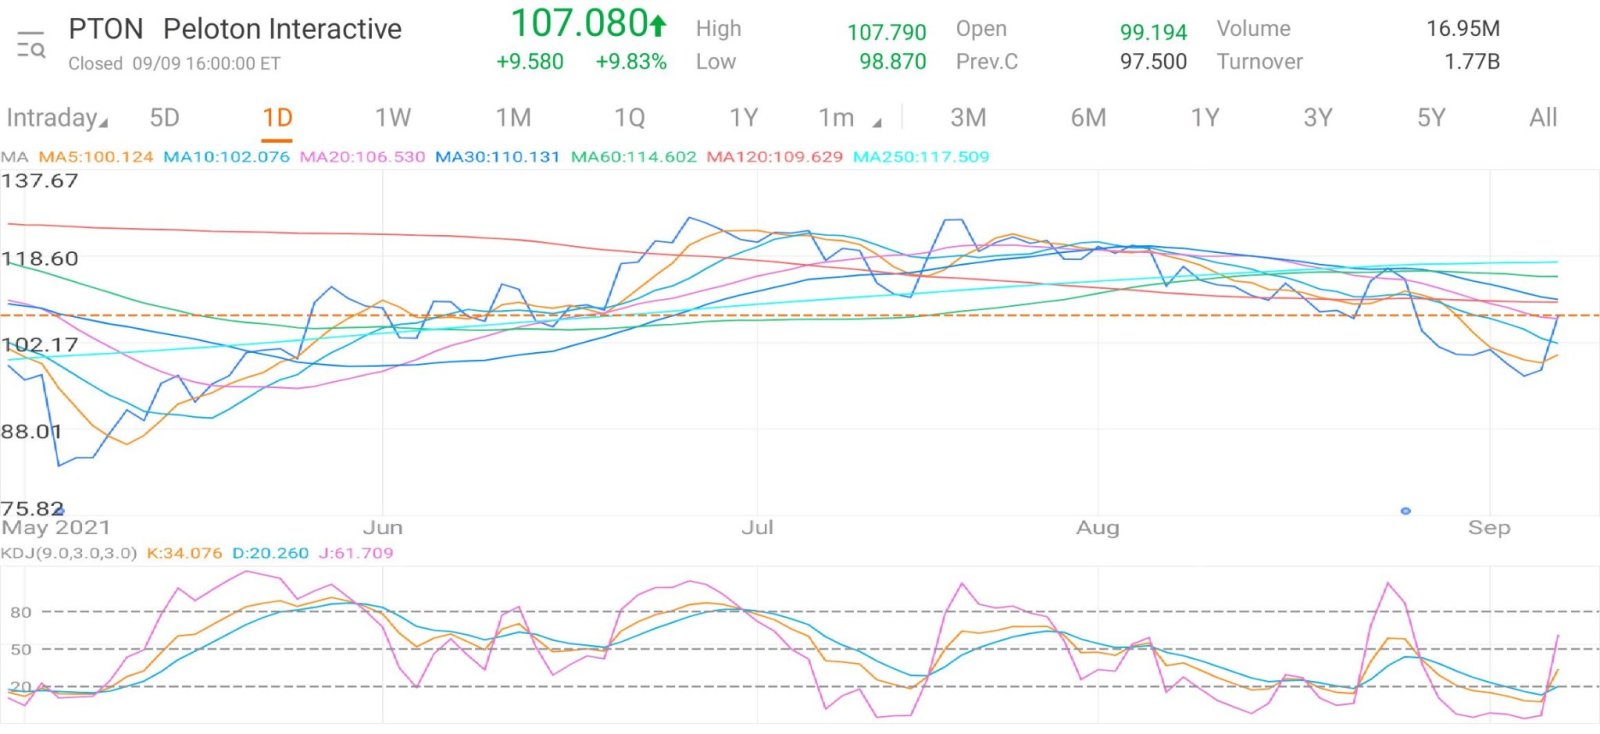This screenshot has width=1600, height=734.
Task: Show the All time range
Action: point(1543,118)
